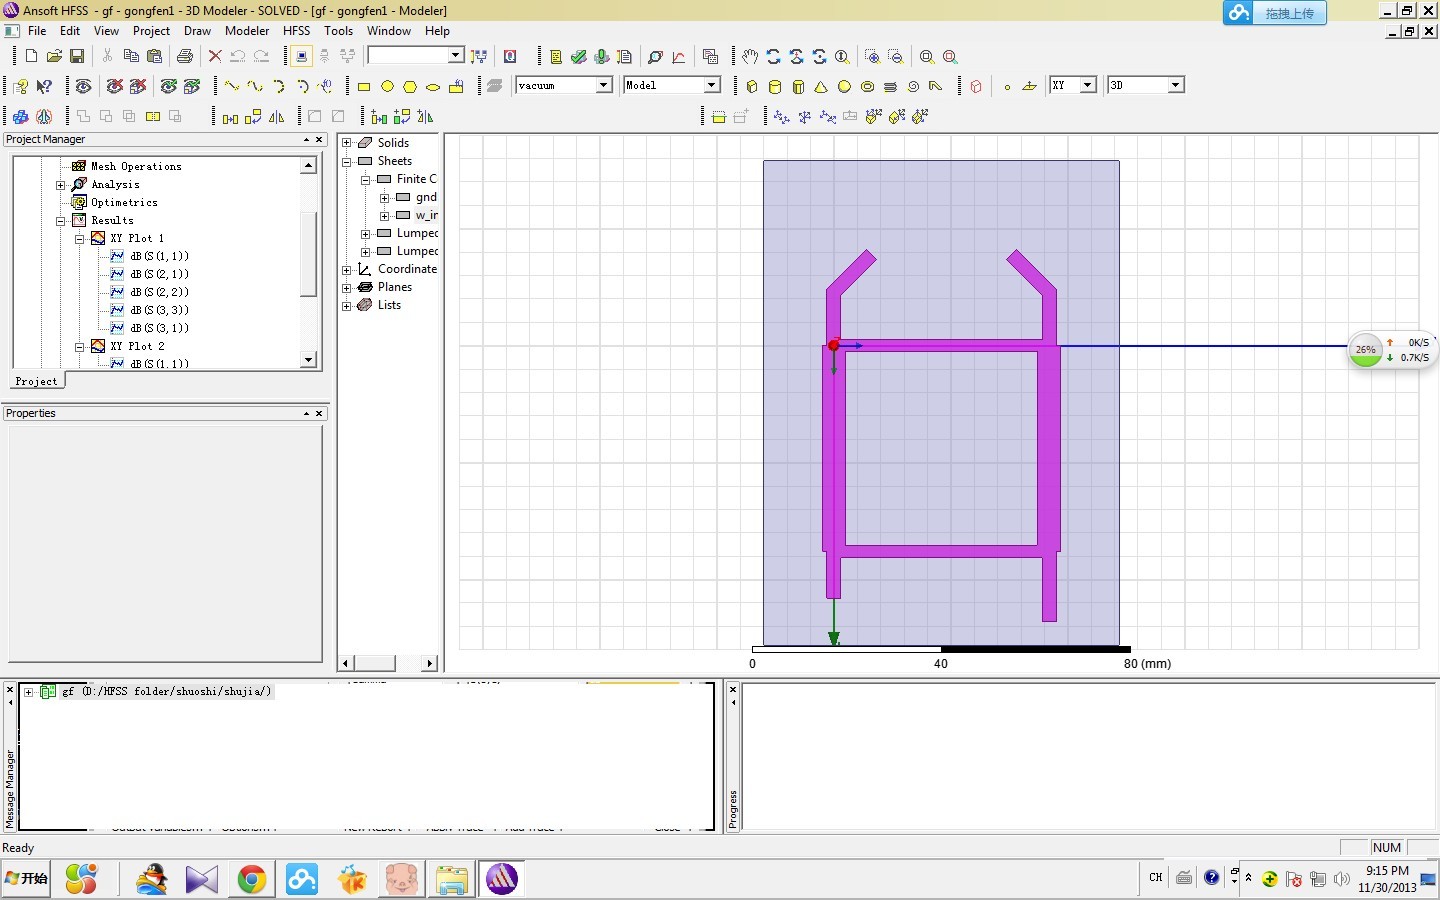Open the 3D movement mode dropdown

1176,85
